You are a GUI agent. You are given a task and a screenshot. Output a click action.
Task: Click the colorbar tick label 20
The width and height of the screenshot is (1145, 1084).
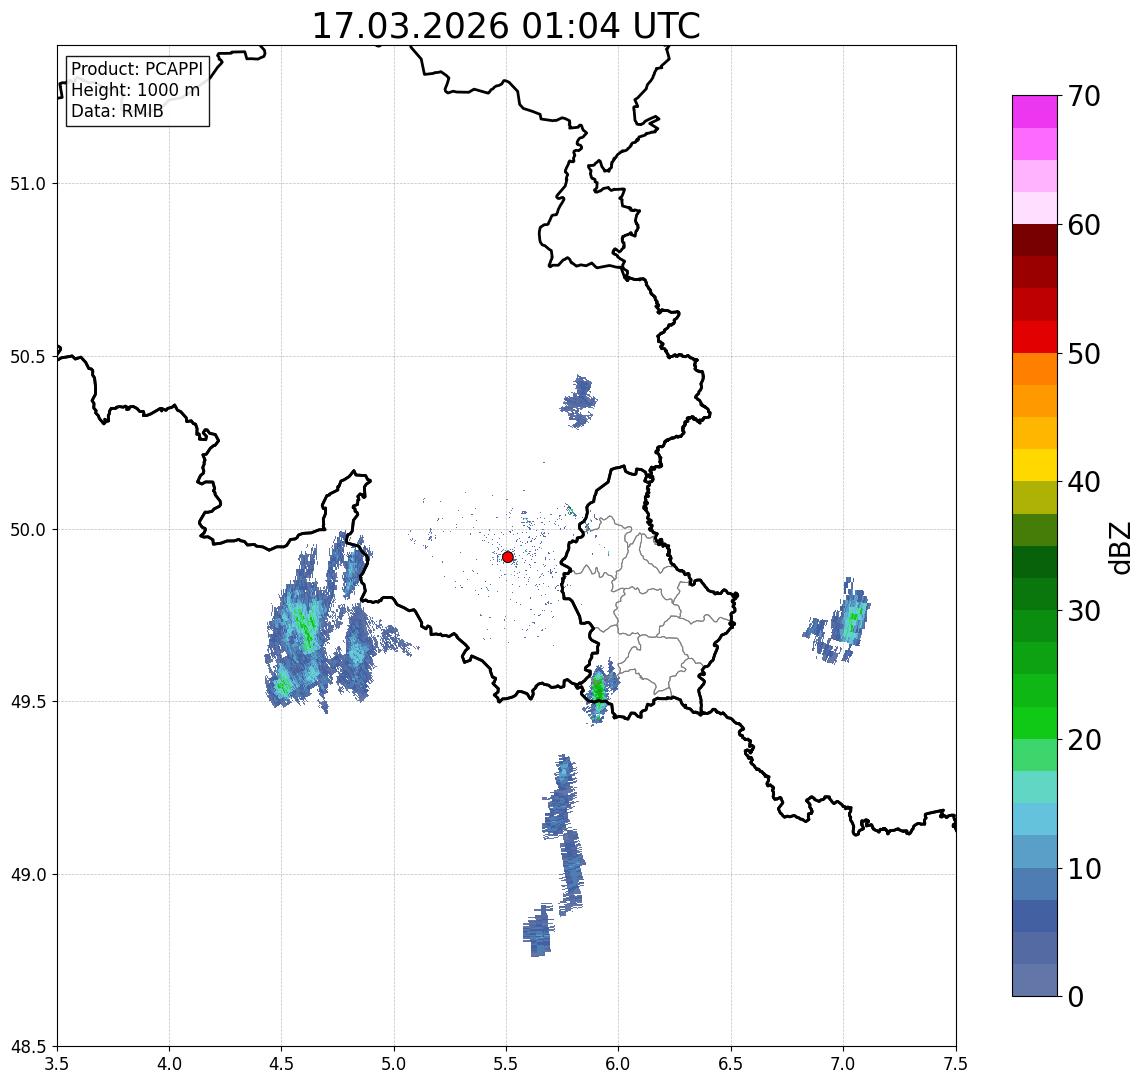pos(1084,740)
